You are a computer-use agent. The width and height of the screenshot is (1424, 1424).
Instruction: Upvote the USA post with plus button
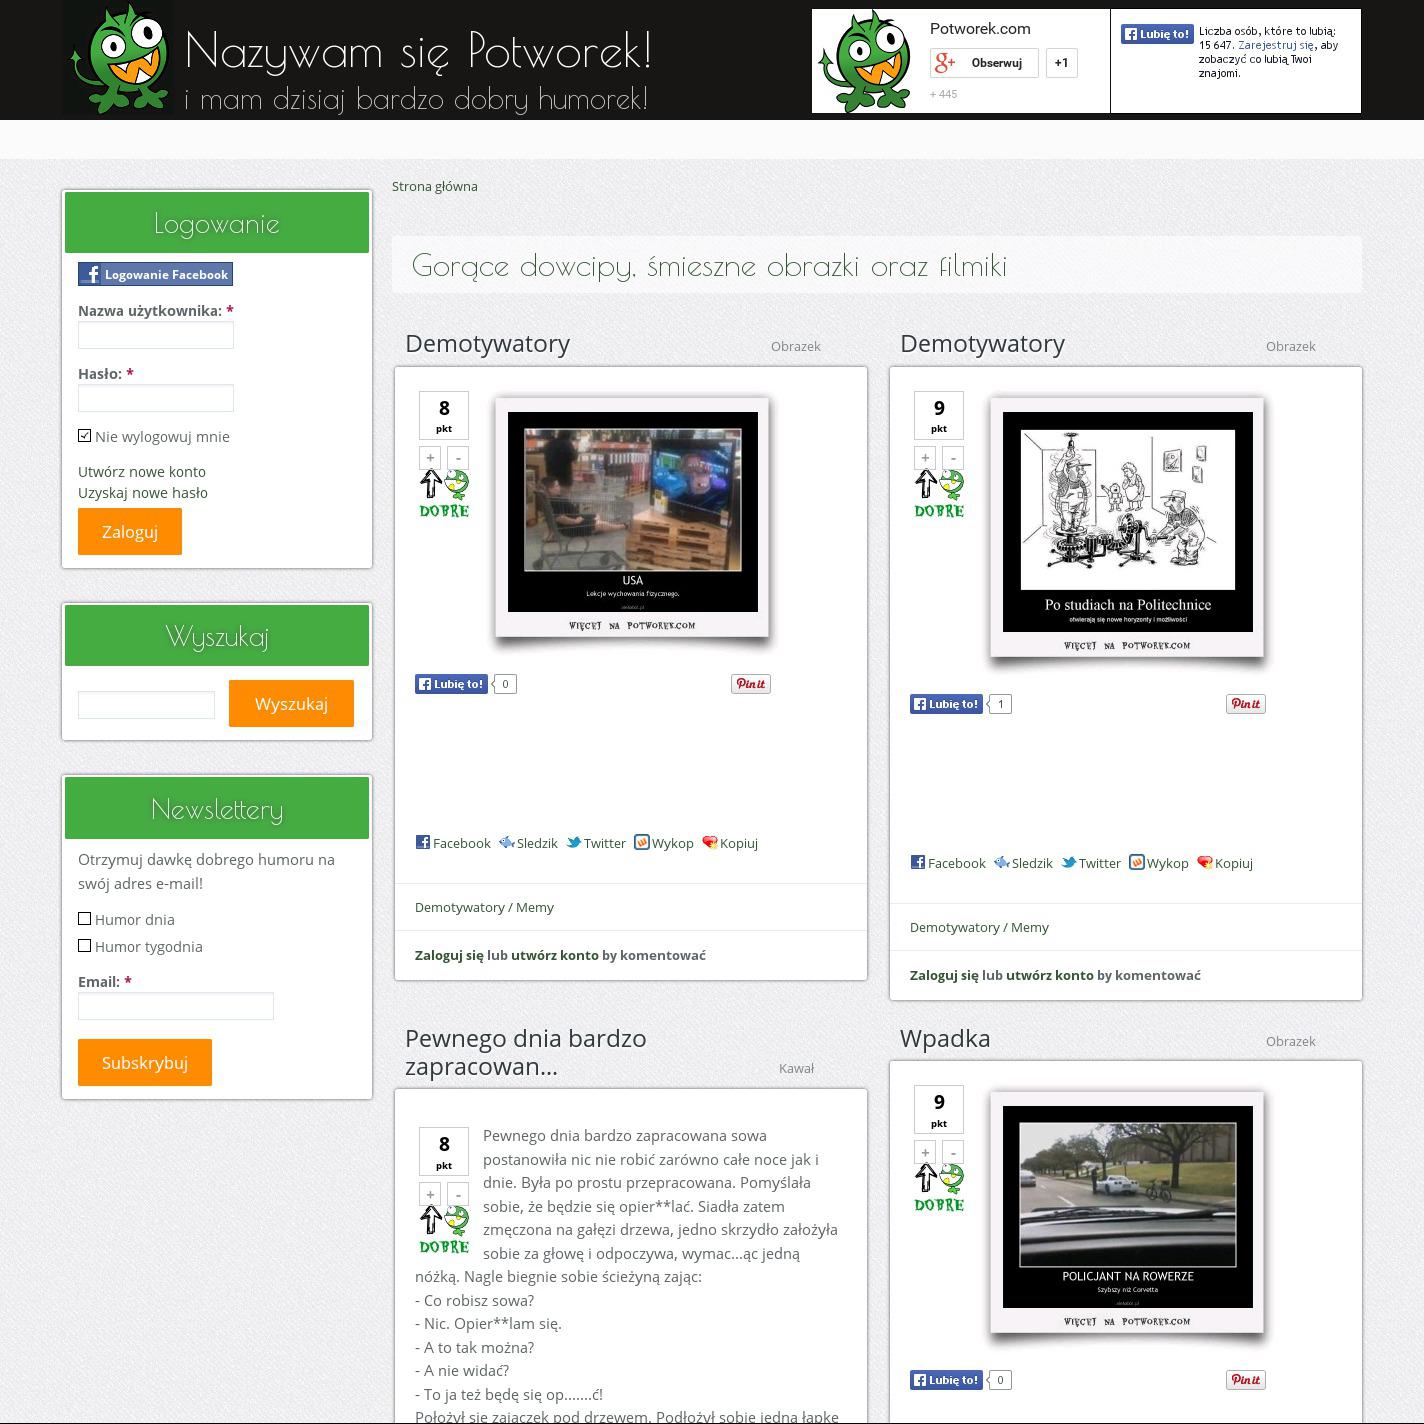tap(430, 458)
